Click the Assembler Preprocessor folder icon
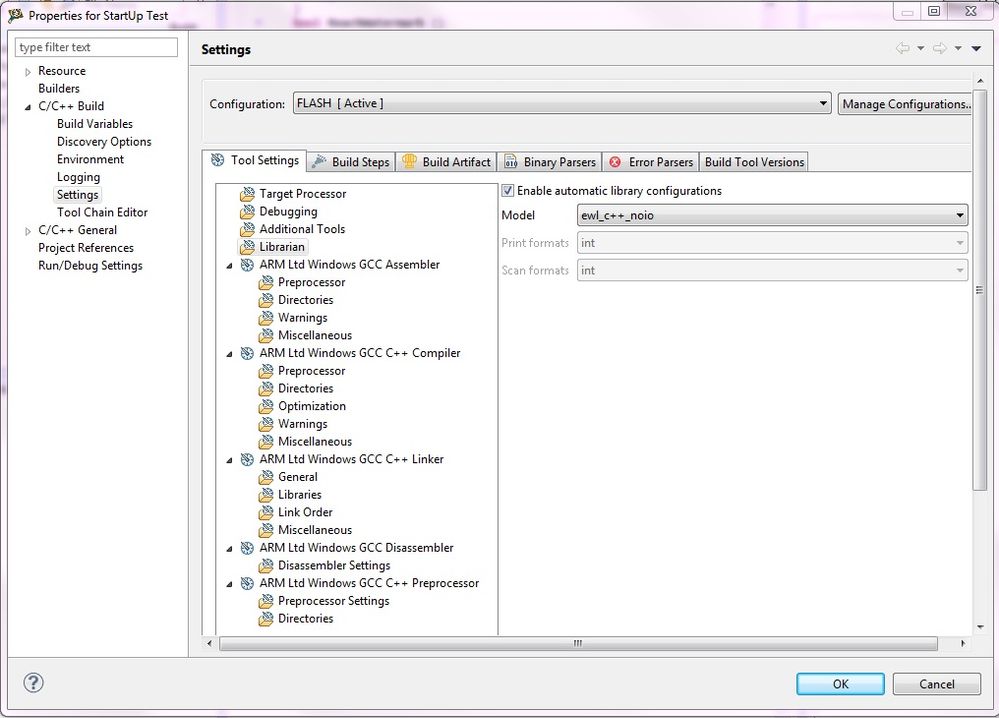999x718 pixels. [x=266, y=282]
